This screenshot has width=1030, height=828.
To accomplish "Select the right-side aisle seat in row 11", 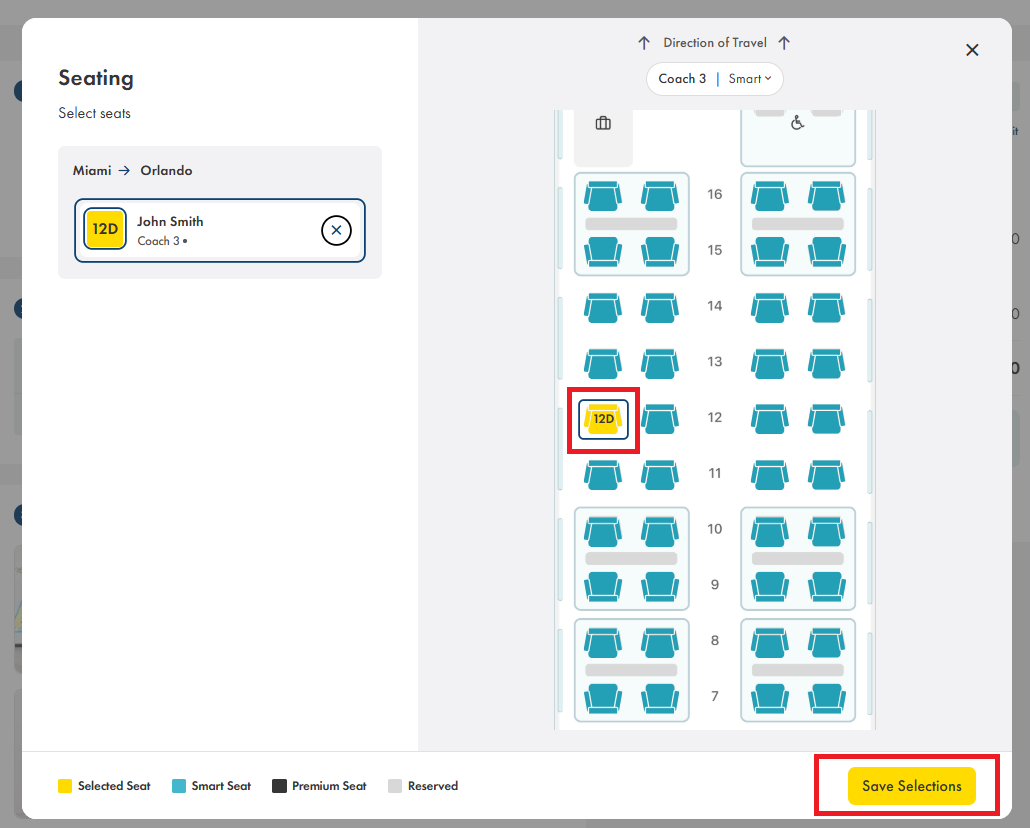I will click(x=770, y=475).
